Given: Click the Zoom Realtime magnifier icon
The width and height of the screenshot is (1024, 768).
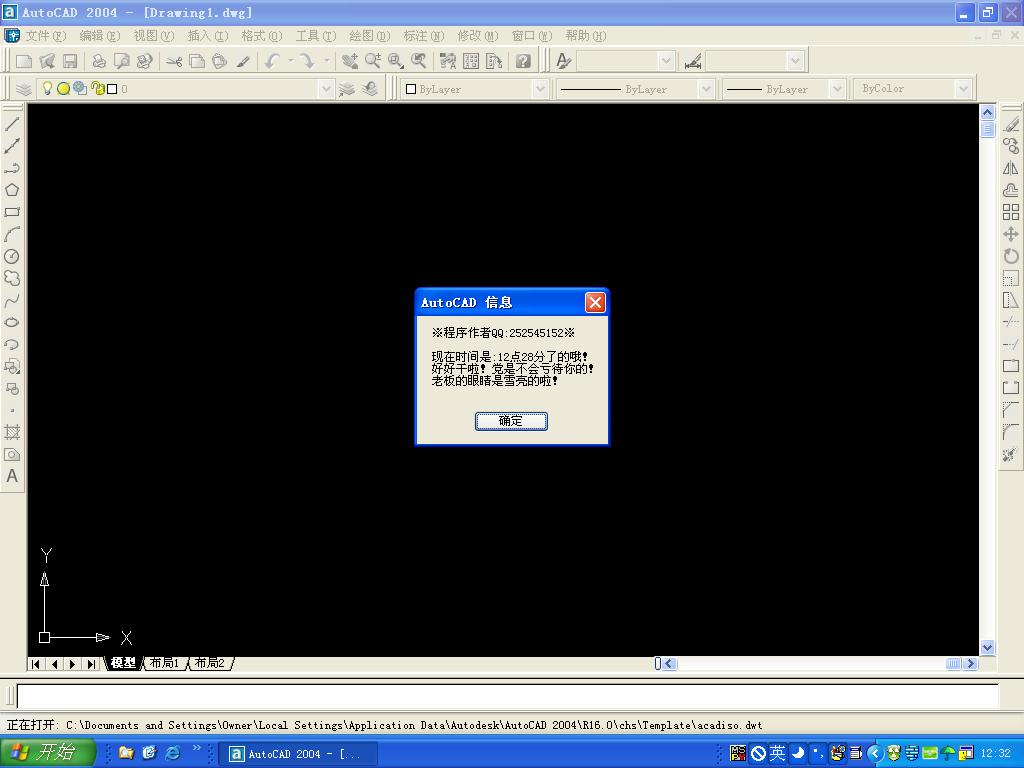Looking at the screenshot, I should coord(373,61).
